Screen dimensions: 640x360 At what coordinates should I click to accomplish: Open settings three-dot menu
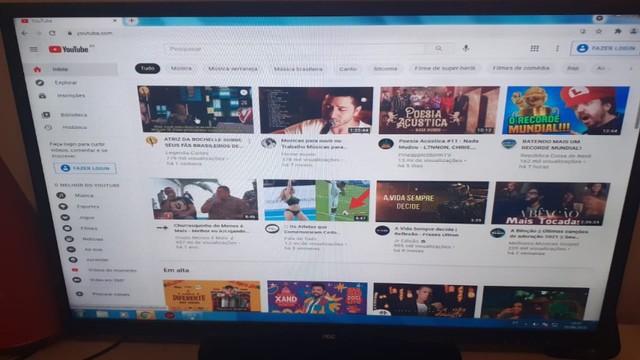pyautogui.click(x=557, y=48)
